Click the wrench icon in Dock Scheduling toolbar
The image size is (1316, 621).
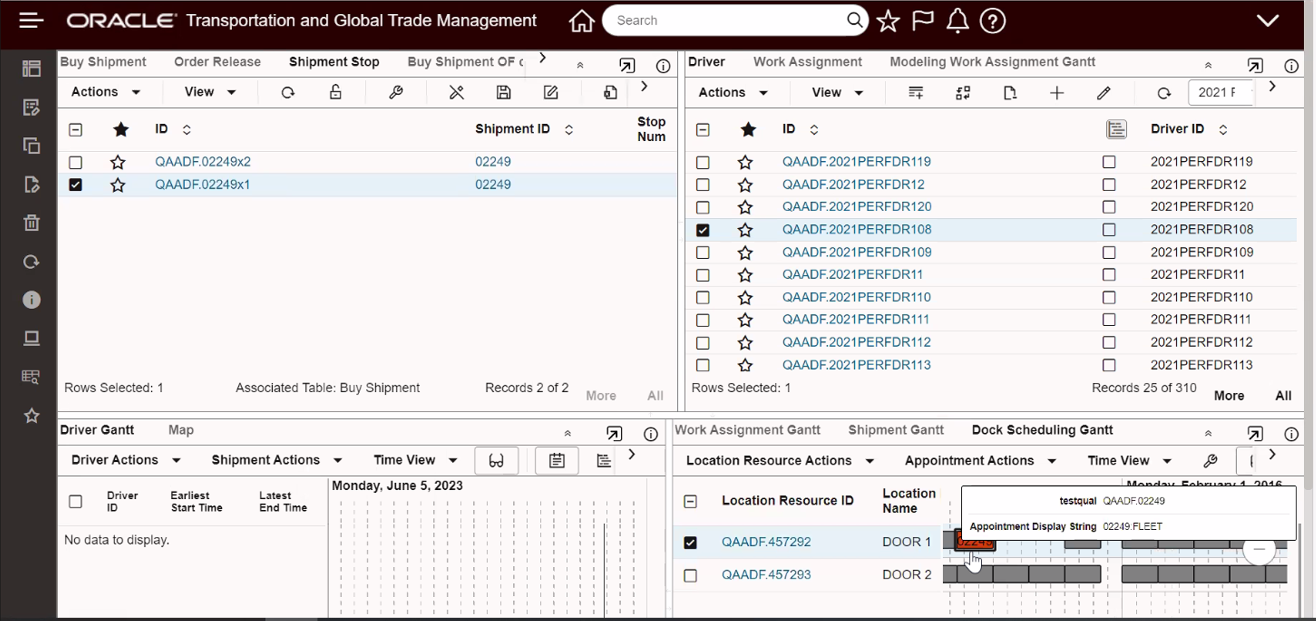point(1210,461)
